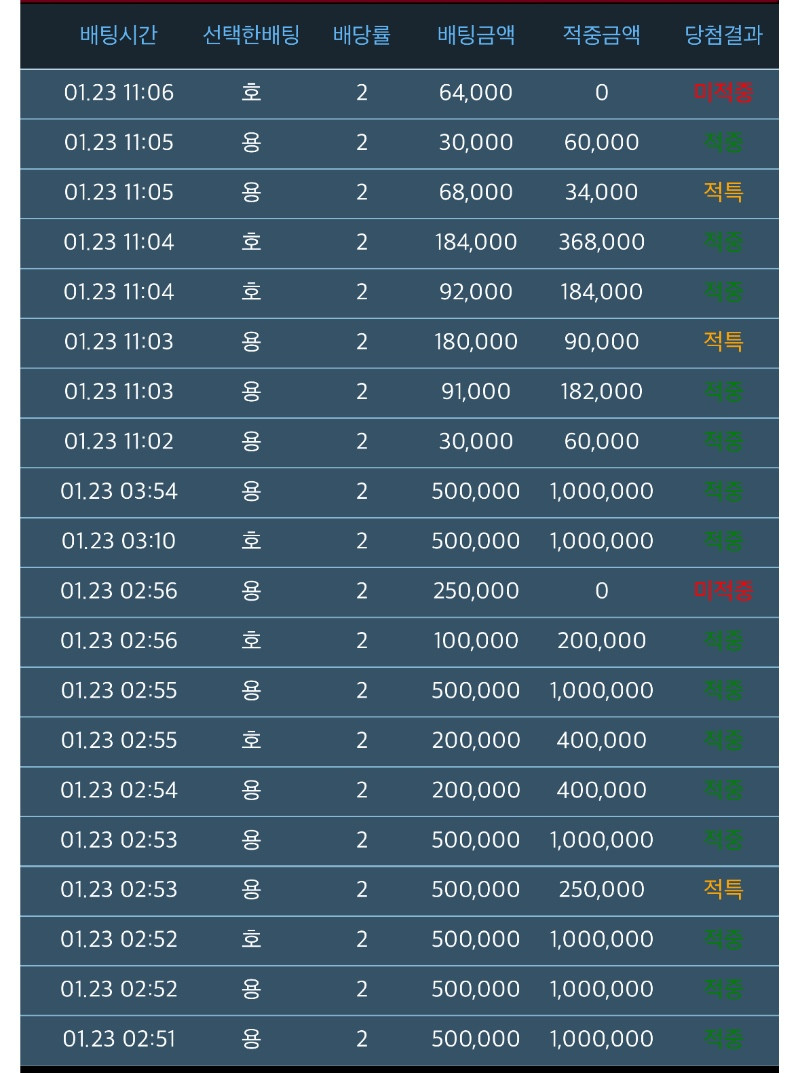Click the 호 bet in the 03:10 row
The height and width of the screenshot is (1073, 800).
tap(251, 541)
